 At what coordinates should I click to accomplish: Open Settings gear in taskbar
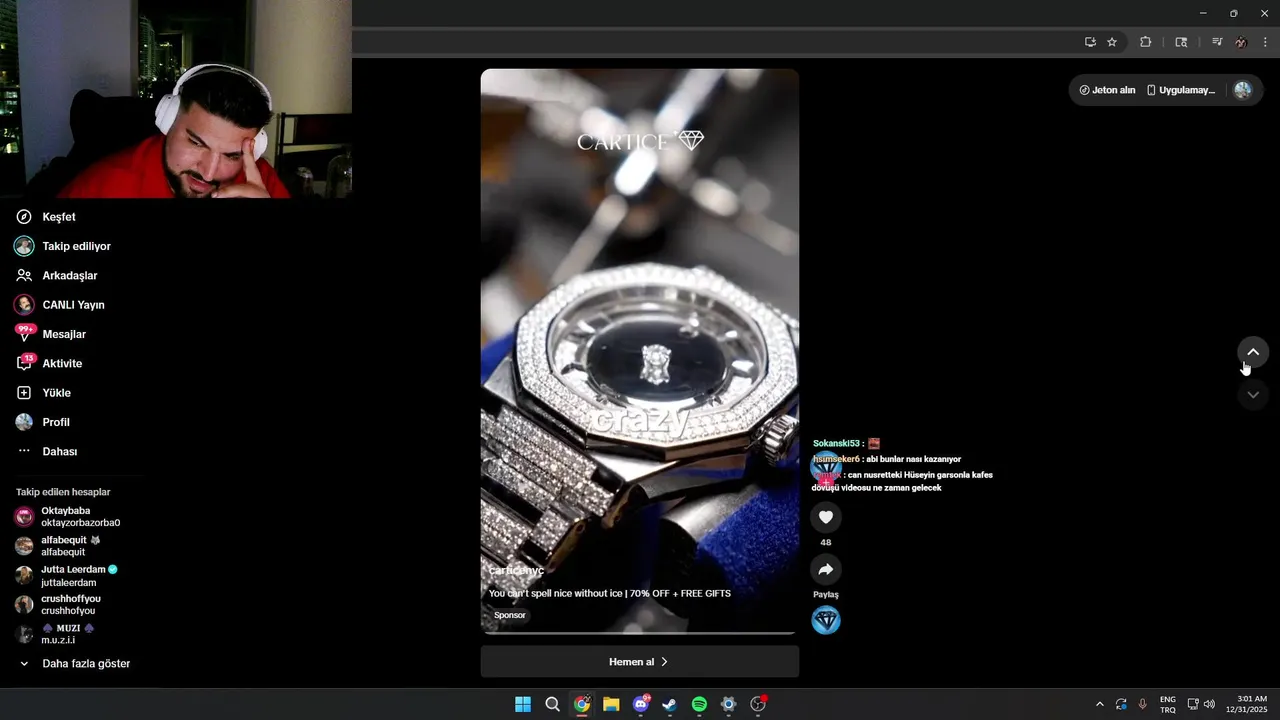pos(729,704)
